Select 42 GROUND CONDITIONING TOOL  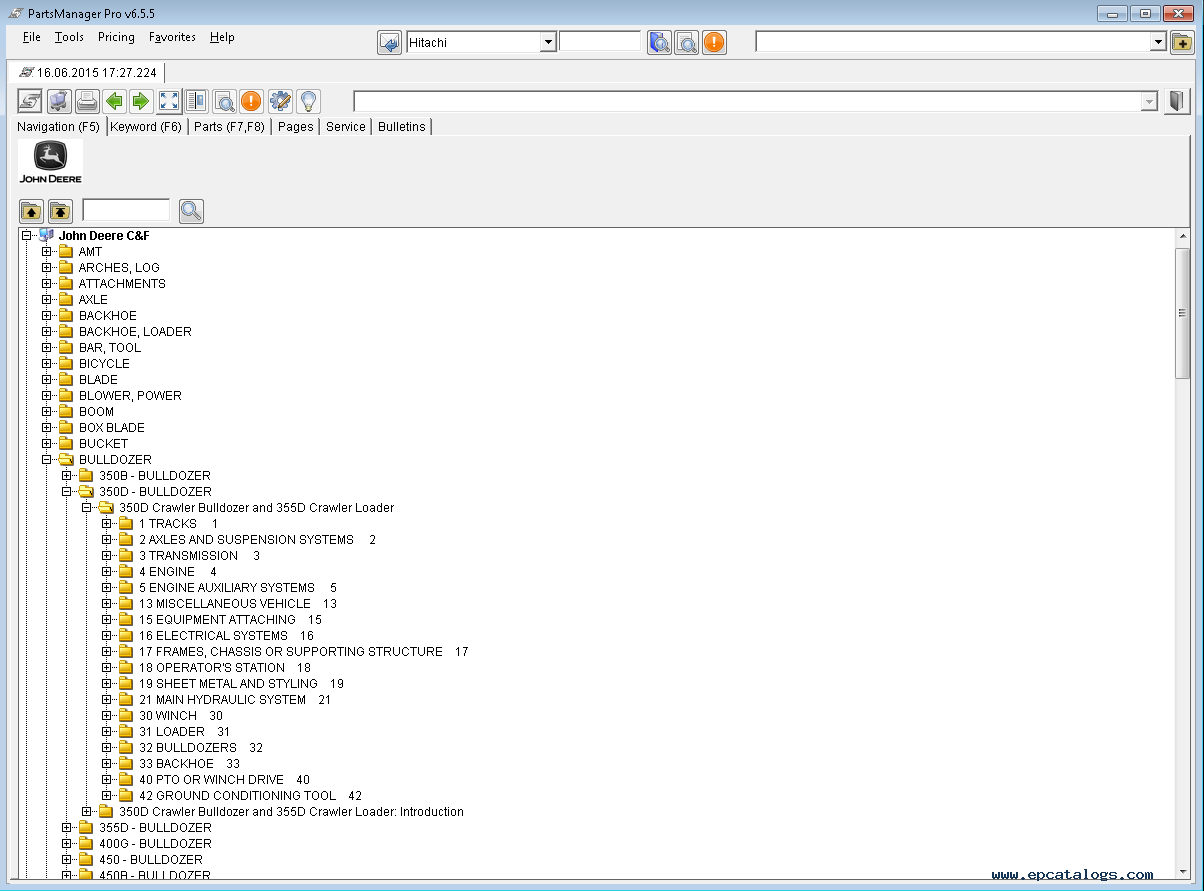250,796
